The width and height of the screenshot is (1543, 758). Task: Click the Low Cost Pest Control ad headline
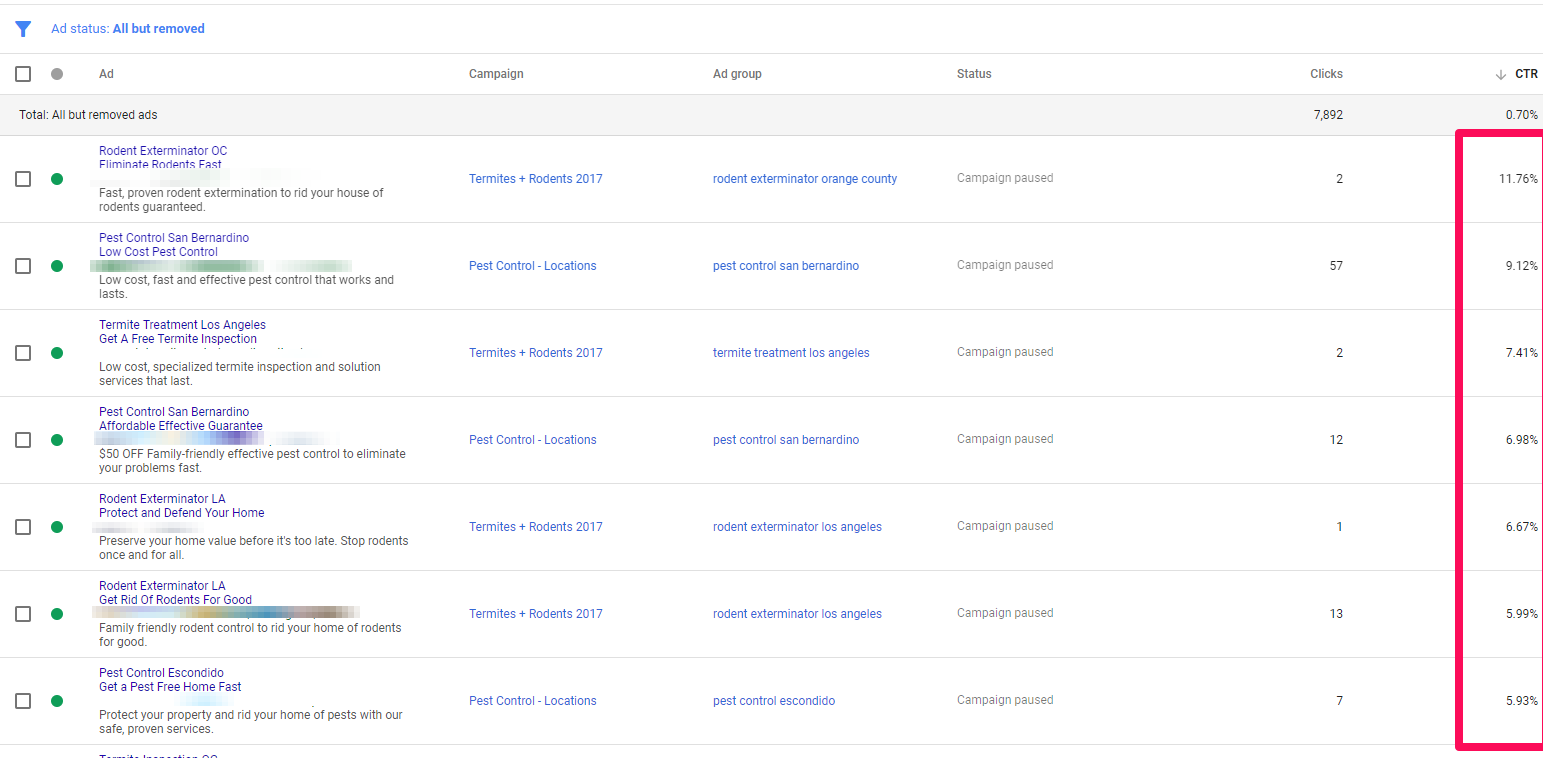[158, 252]
